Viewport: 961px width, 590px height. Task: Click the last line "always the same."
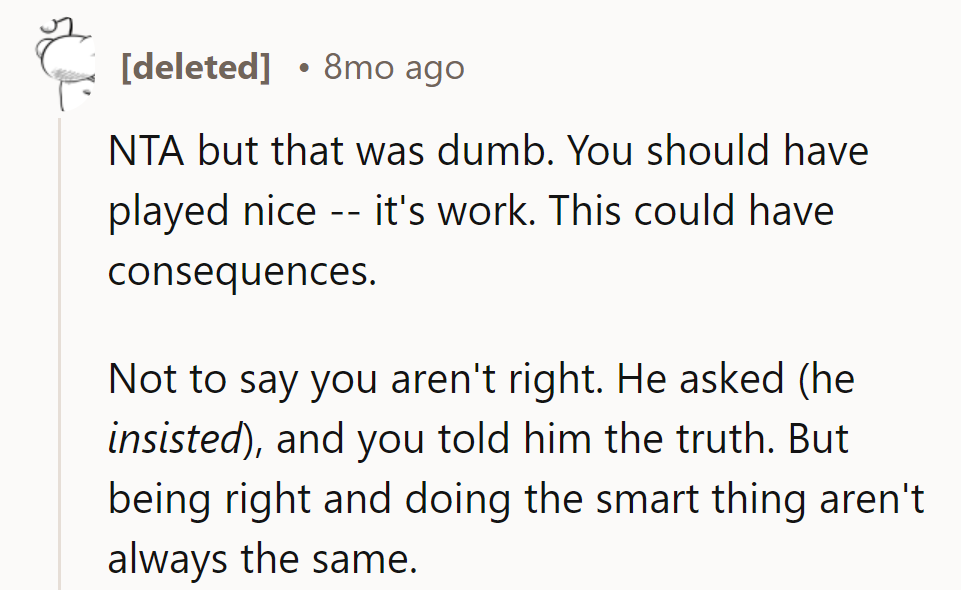coord(261,560)
